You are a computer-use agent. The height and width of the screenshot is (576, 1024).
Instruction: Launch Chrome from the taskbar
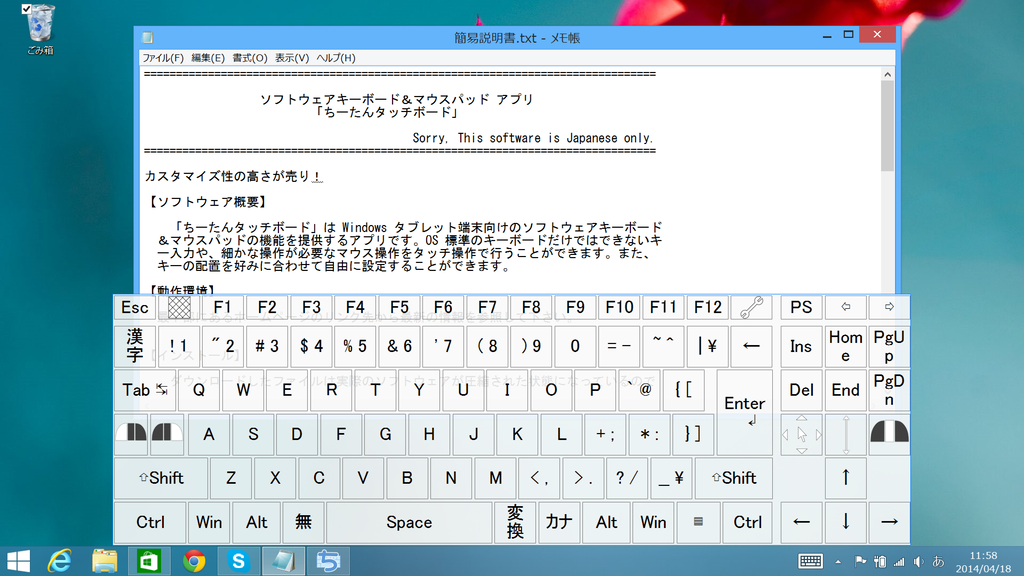196,562
